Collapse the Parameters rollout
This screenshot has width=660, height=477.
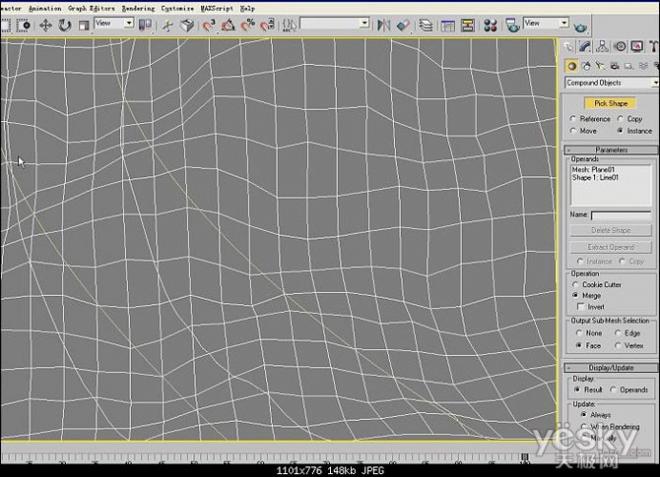[x=611, y=150]
